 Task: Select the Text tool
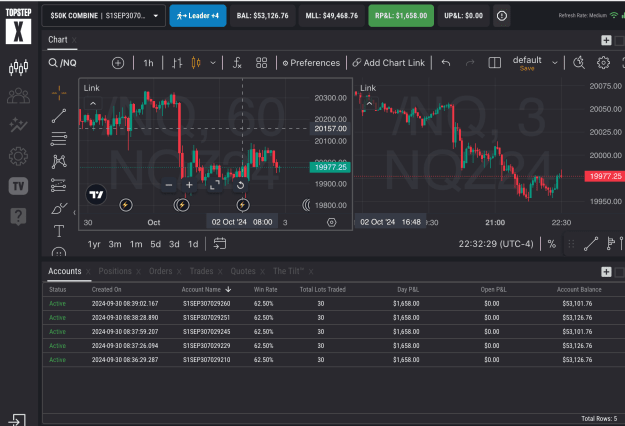tap(59, 231)
